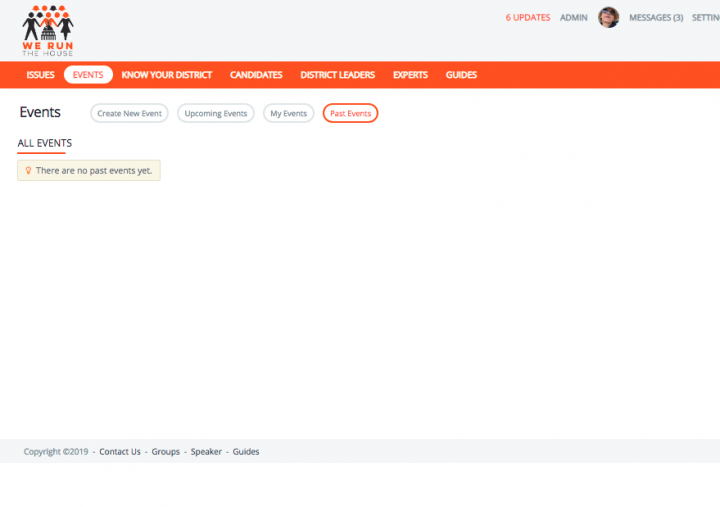Open Guides in the orange navigation bar
720x507 pixels.
[461, 75]
